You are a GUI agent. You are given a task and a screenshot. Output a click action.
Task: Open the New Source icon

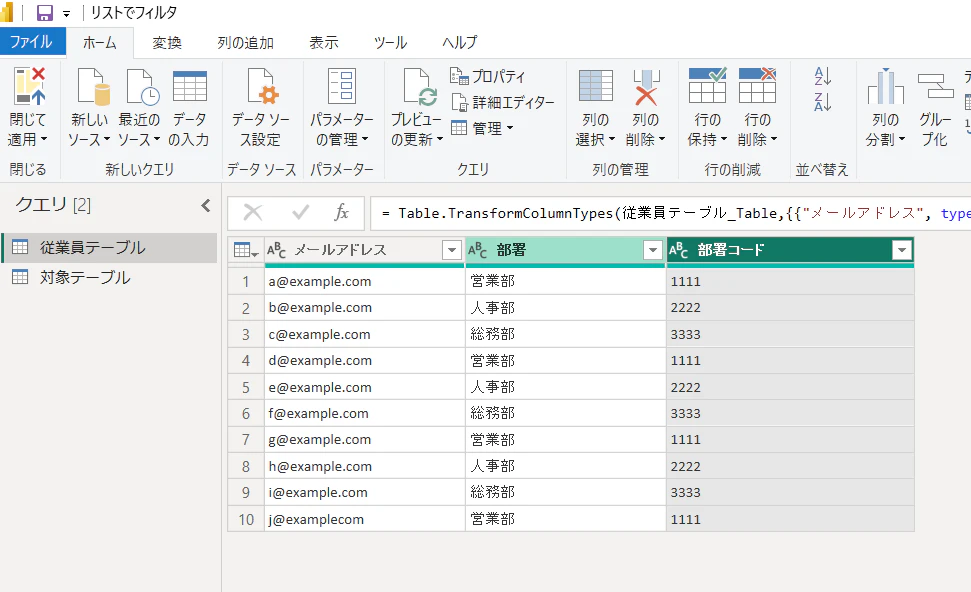coord(93,87)
